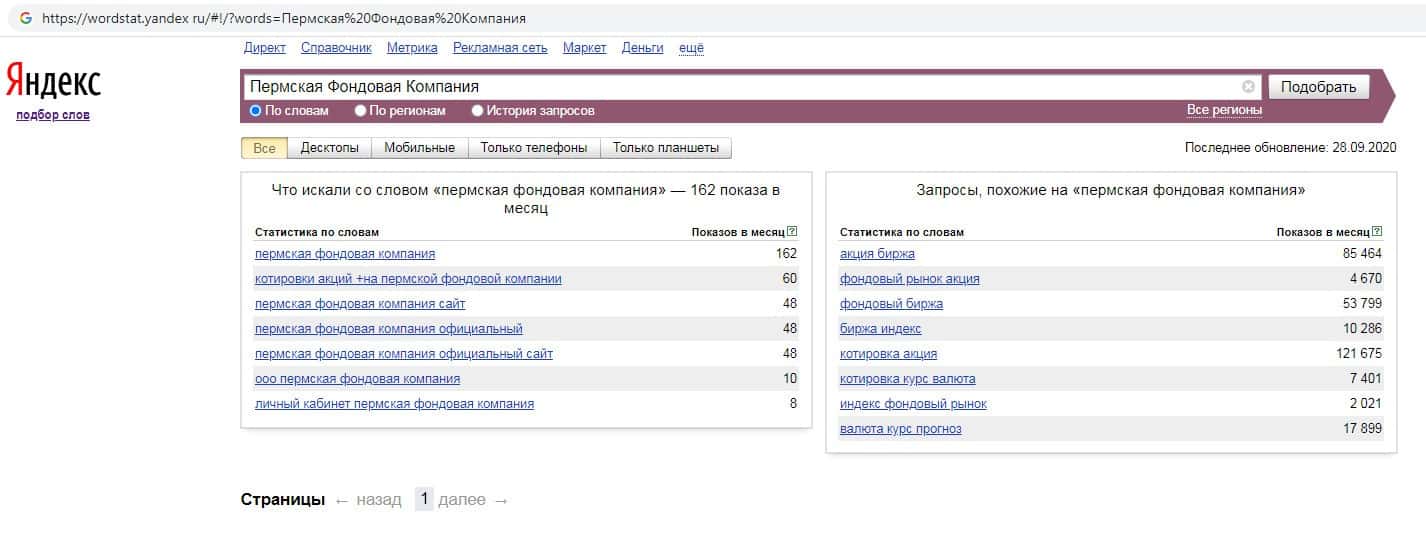Click help icon beside right Показов в месяц
This screenshot has width=1426, height=535.
pos(1377,232)
